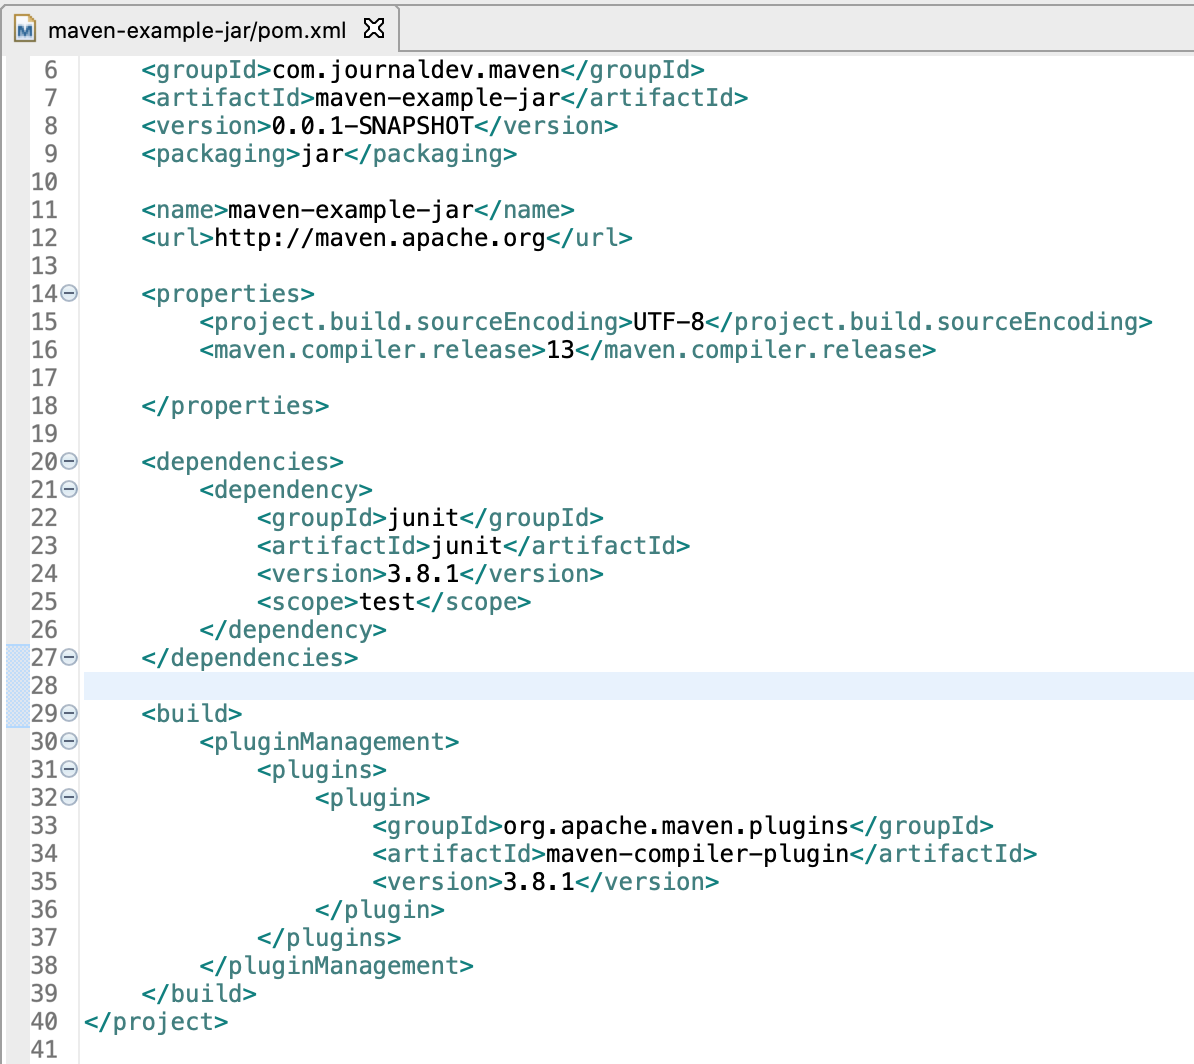Collapse the dependencies element on line 20
Image resolution: width=1194 pixels, height=1064 pixels.
[69, 461]
